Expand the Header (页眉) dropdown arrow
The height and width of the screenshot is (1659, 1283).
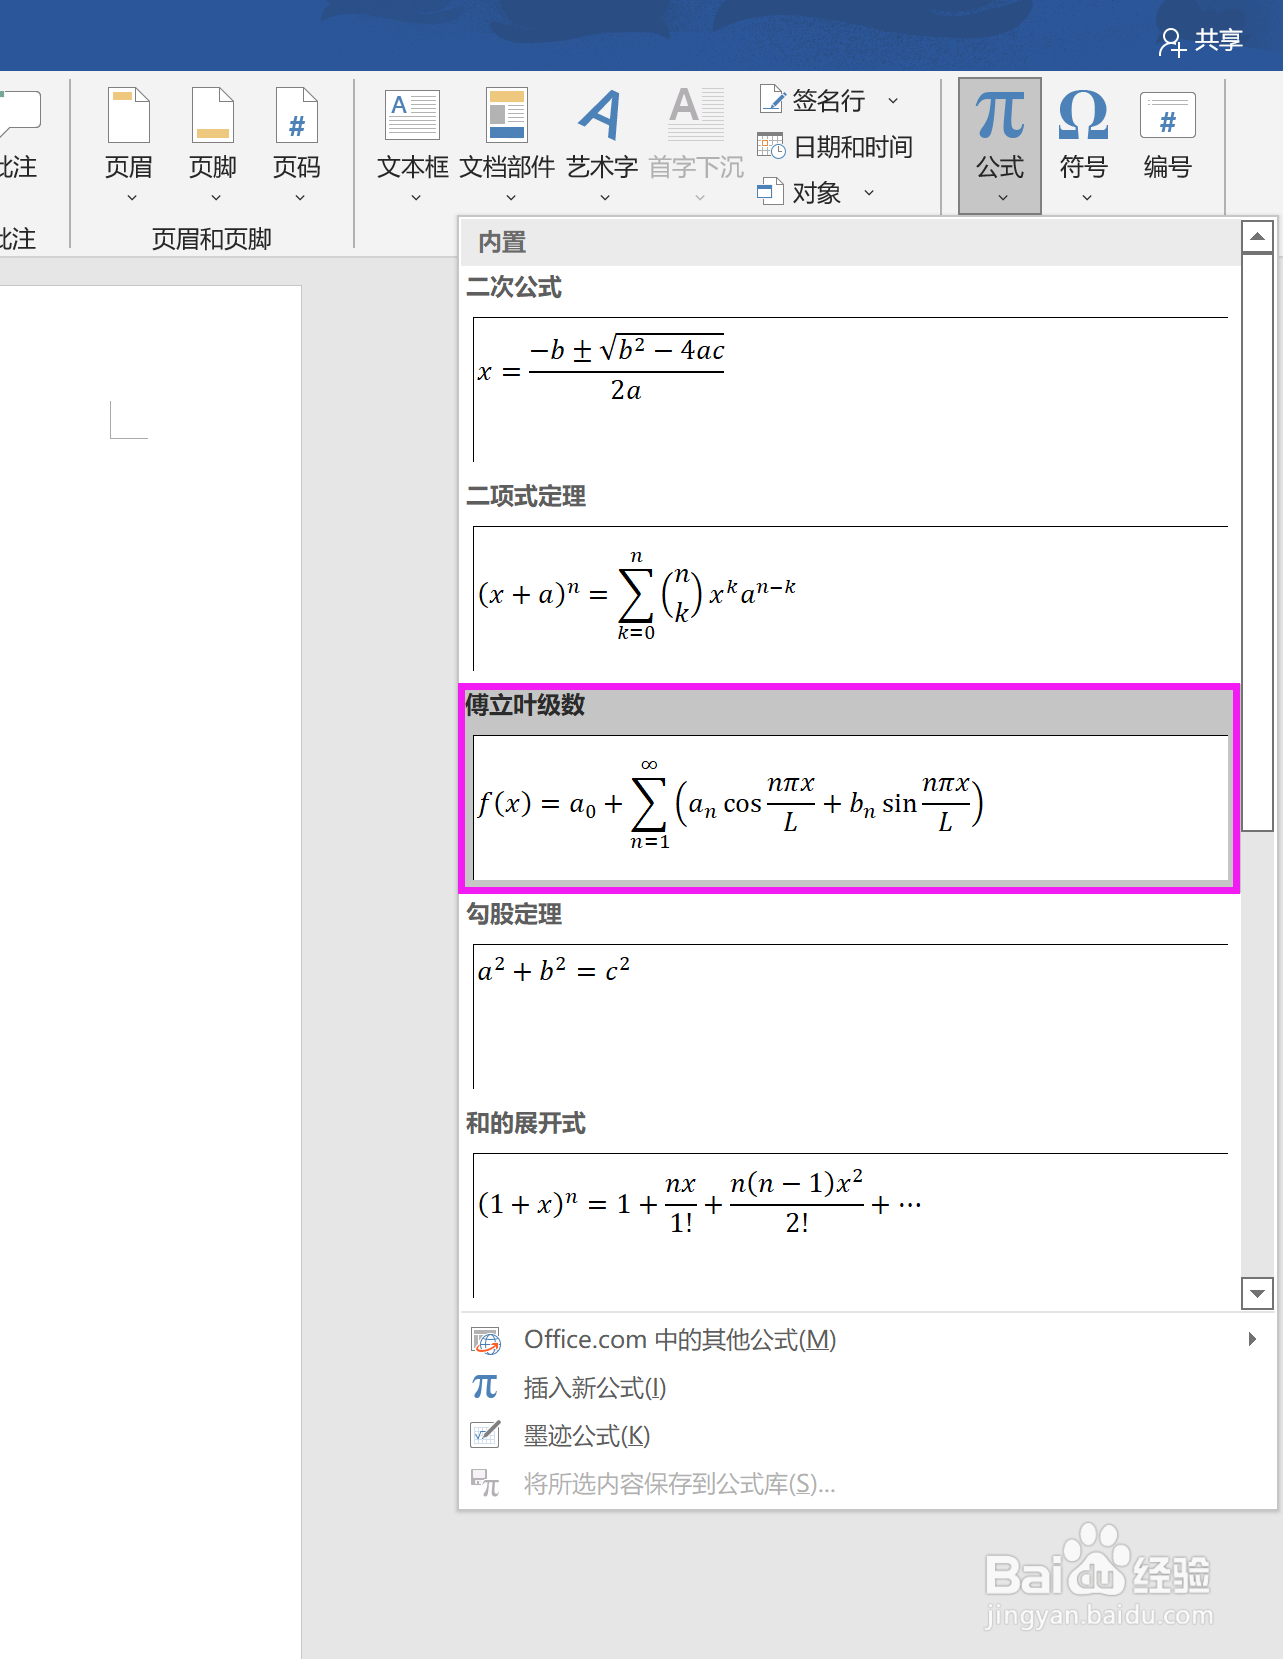tap(131, 198)
